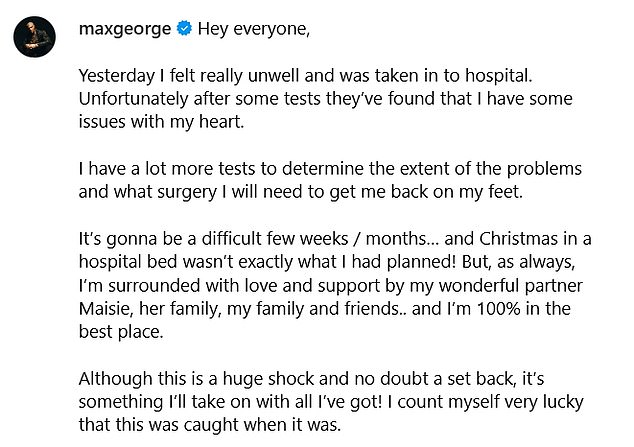Click the maxgeorge username link

pyautogui.click(x=125, y=29)
